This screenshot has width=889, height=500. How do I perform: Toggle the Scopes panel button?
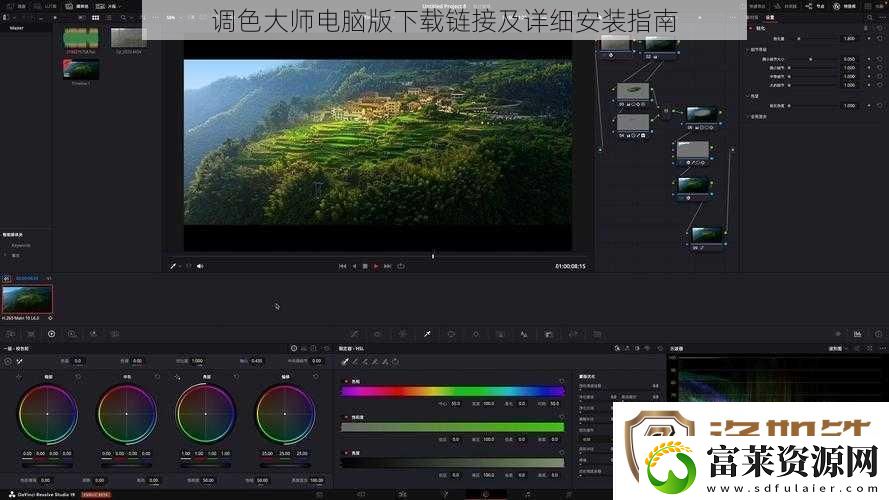[858, 334]
